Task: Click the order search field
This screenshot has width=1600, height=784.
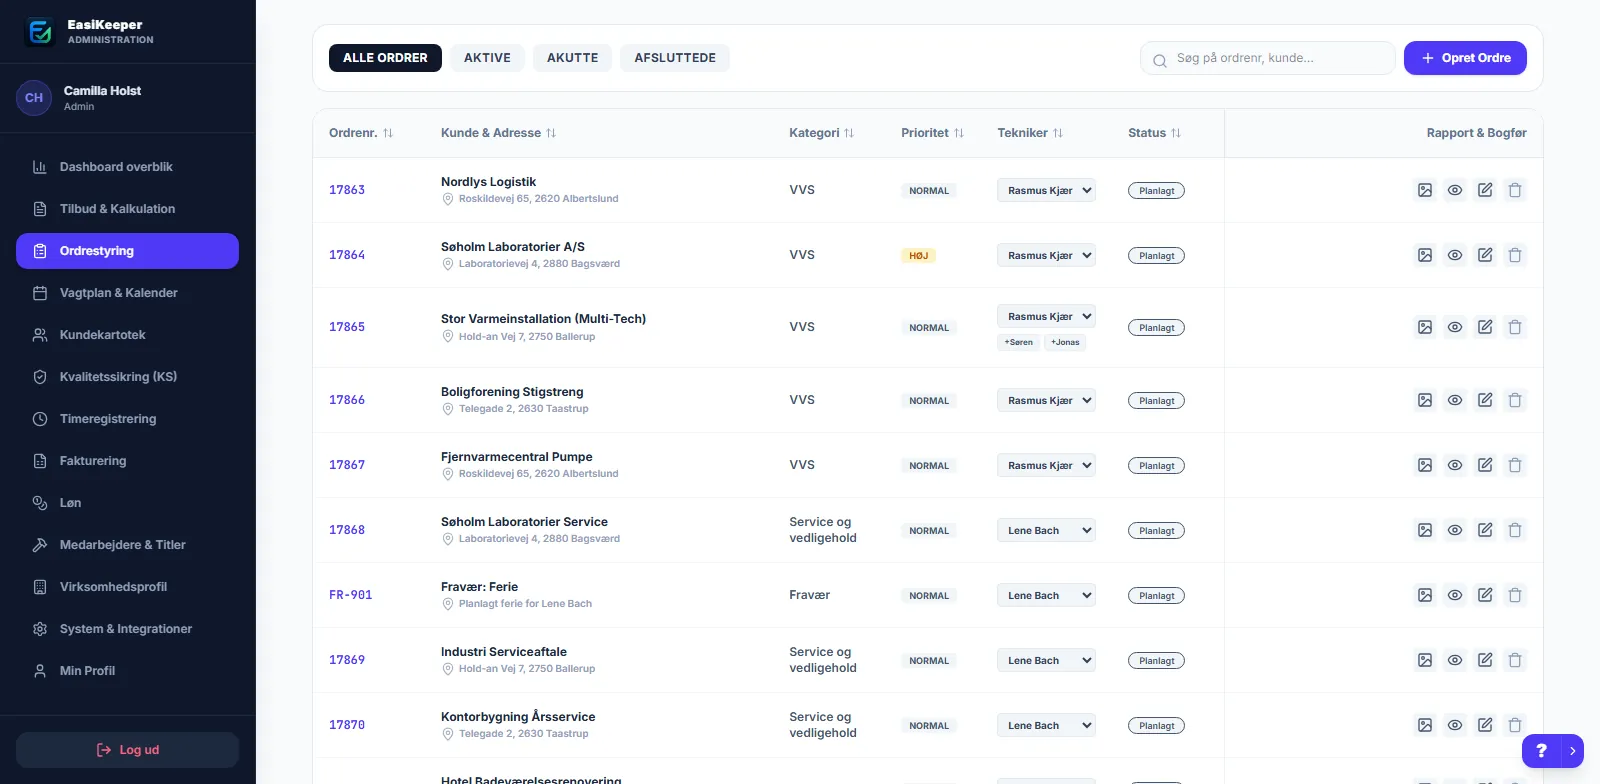Action: click(1268, 58)
